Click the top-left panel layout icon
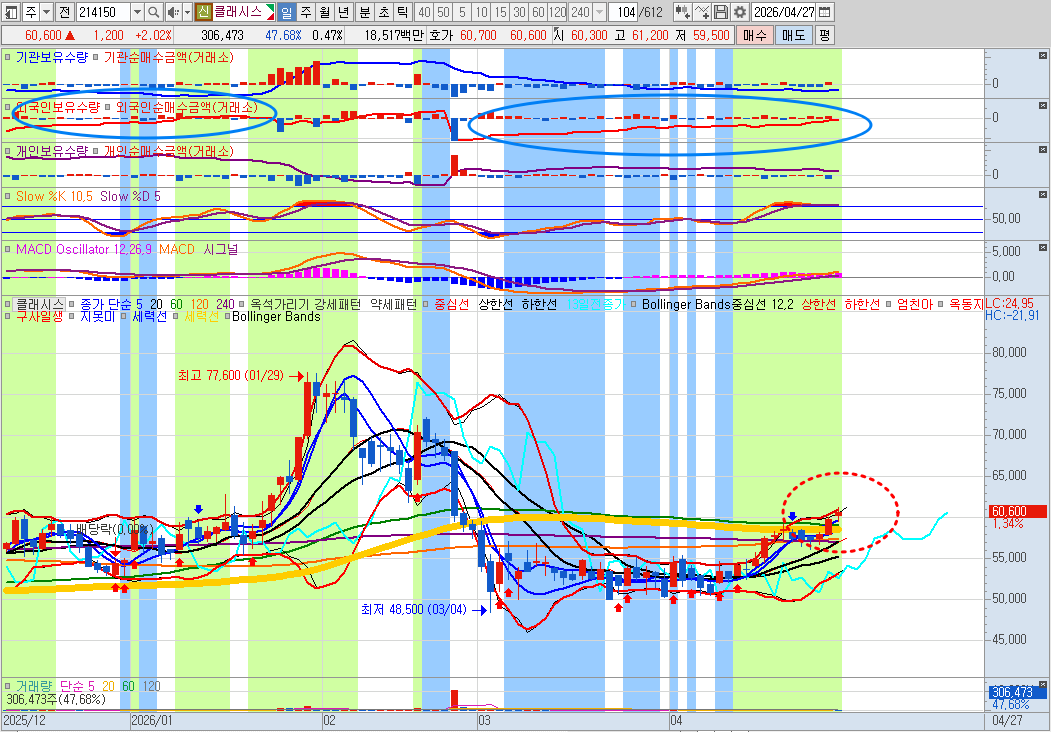This screenshot has width=1051, height=732. 11,12
